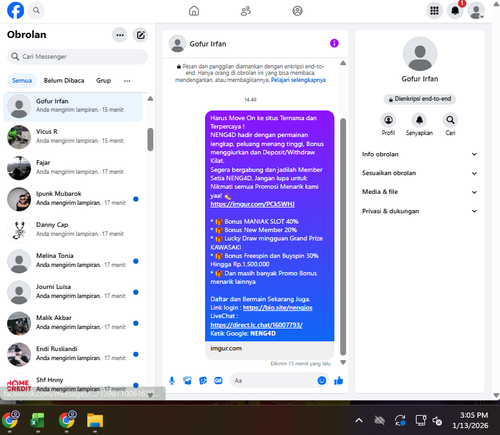Open Profil button in info panel
The height and width of the screenshot is (435, 500).
[388, 125]
